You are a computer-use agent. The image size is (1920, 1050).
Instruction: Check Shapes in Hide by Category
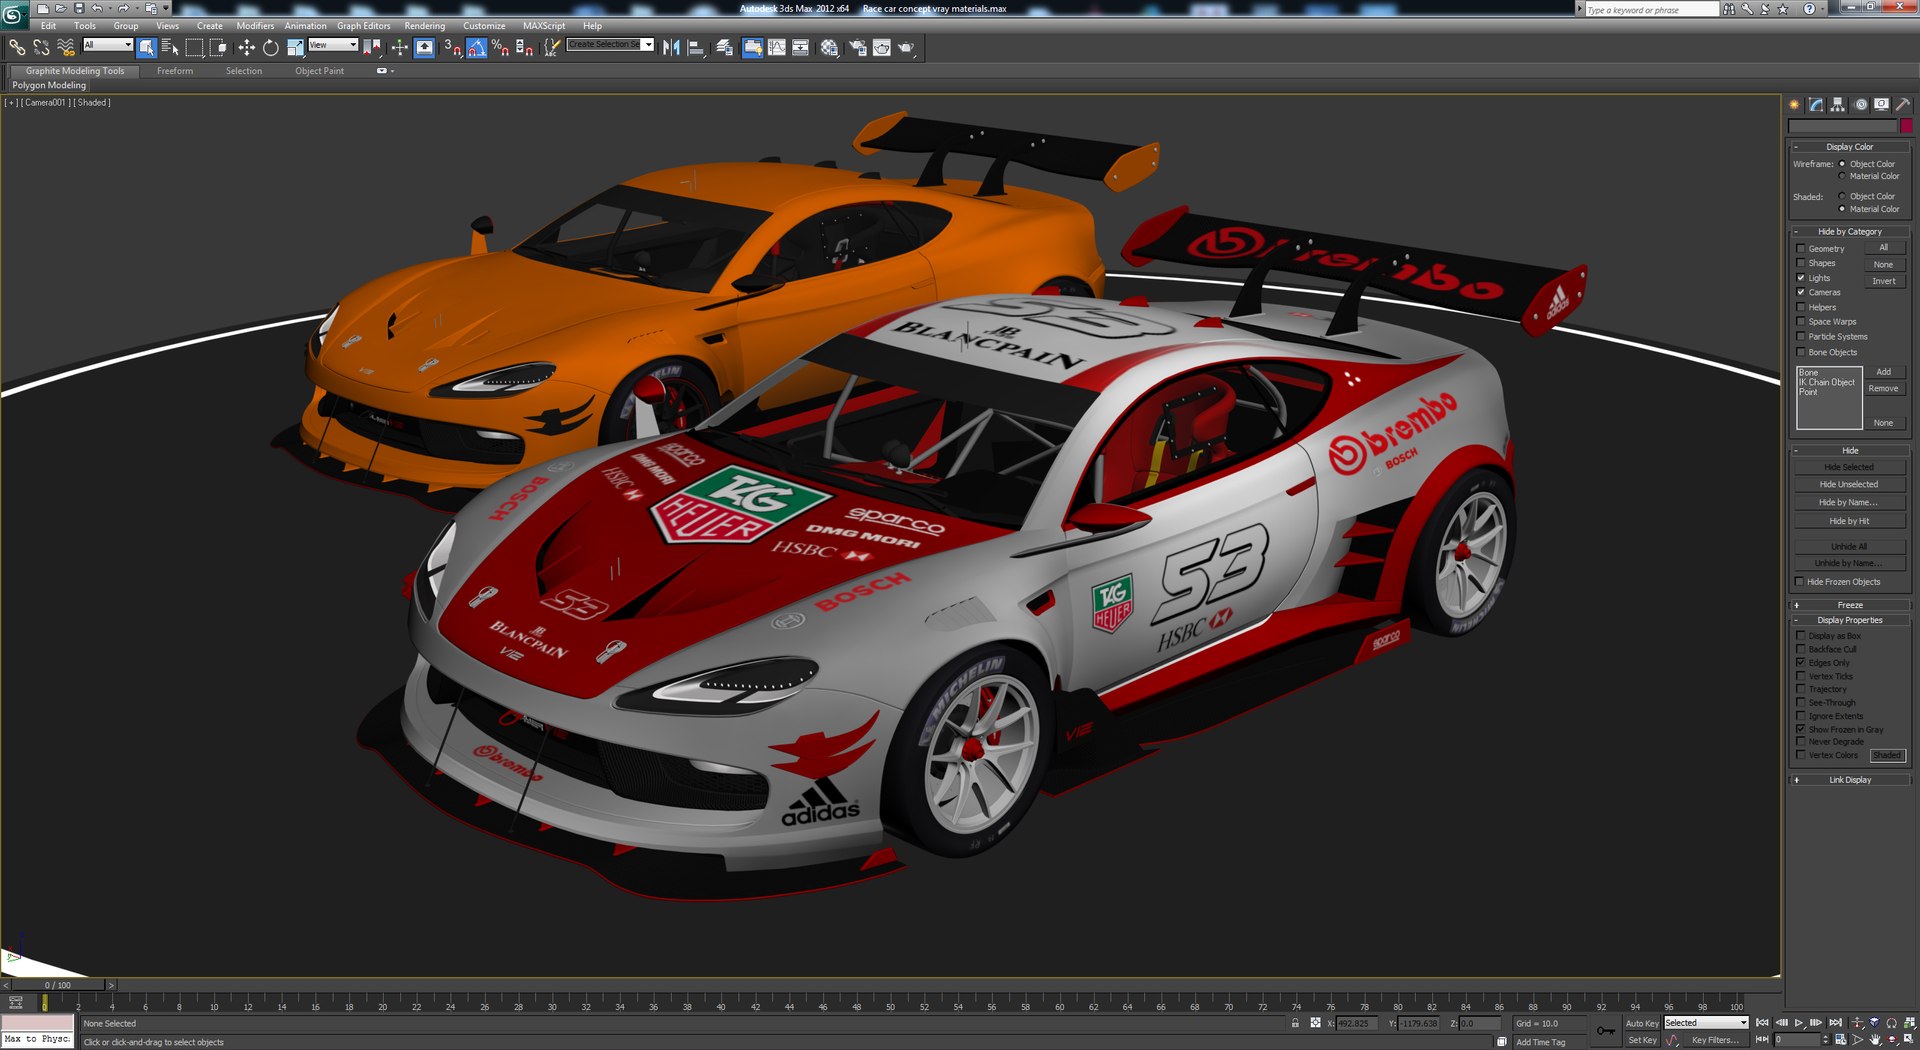click(x=1801, y=263)
